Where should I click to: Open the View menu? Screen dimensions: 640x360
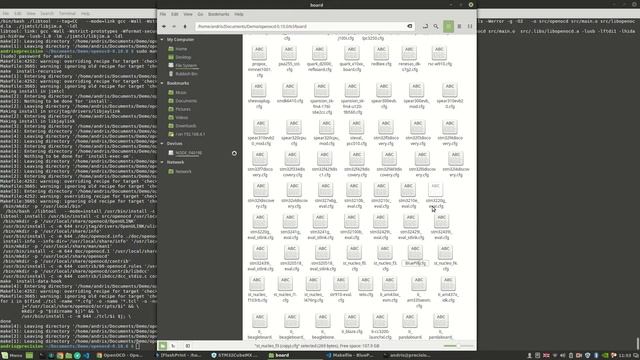tap(188, 14)
